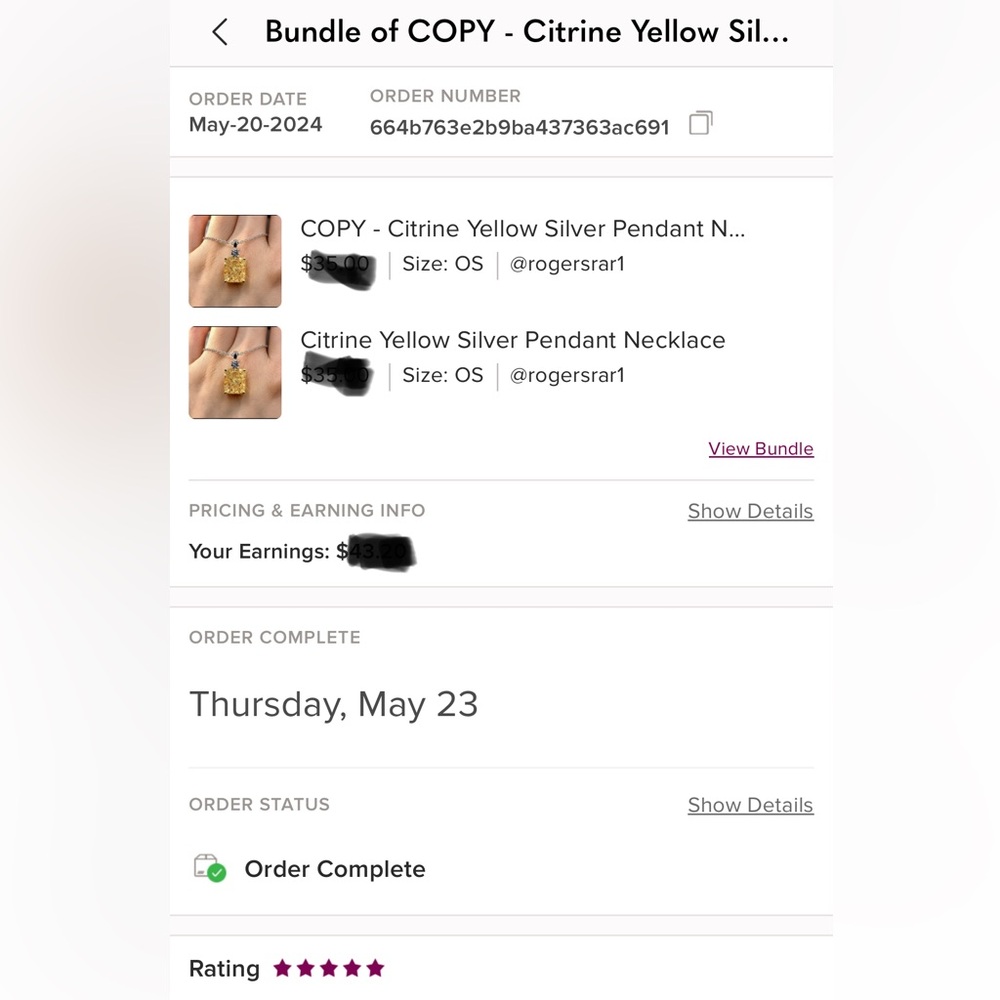Show details for Pricing & Earning Info

750,511
